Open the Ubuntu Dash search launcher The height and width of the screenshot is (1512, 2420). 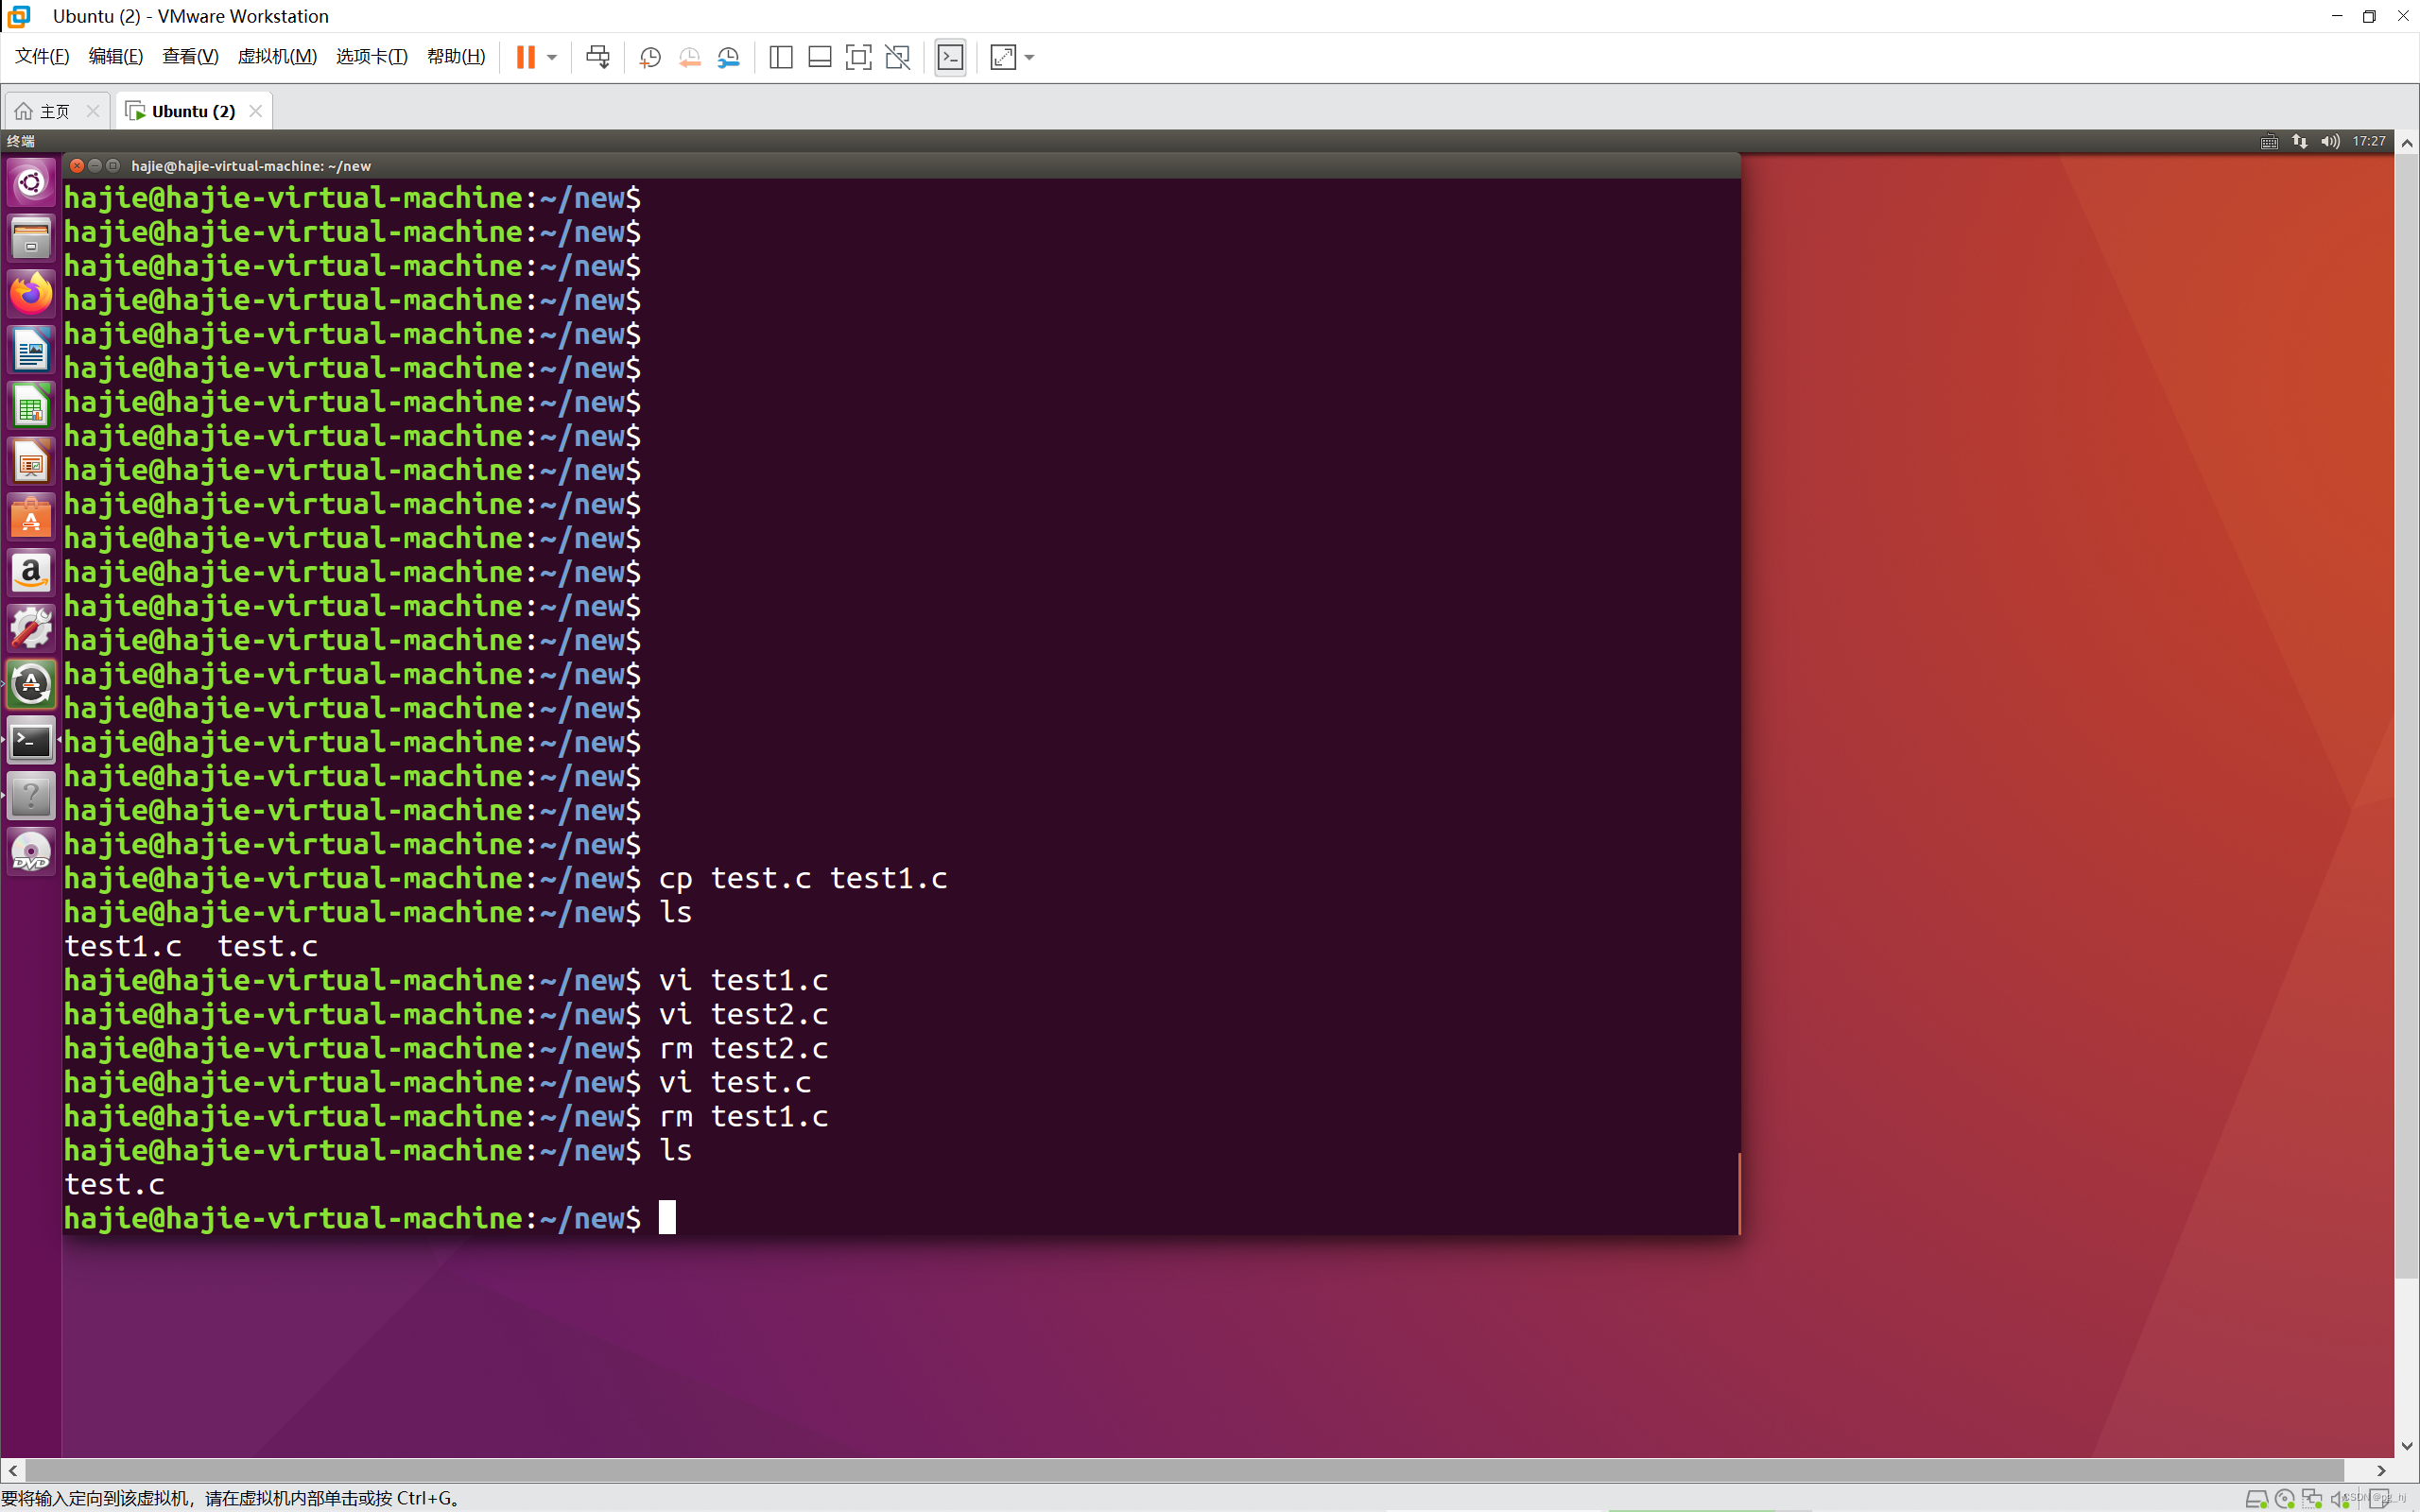coord(31,182)
